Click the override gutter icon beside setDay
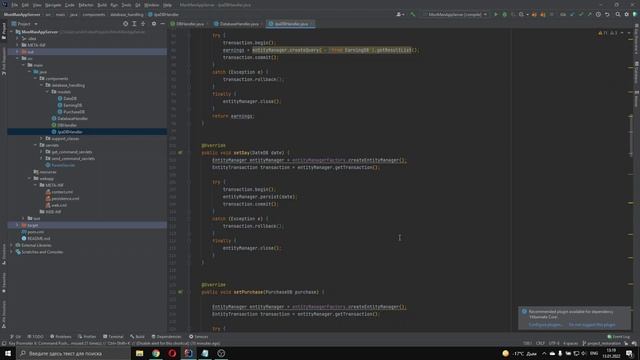The width and height of the screenshot is (640, 360). tap(180, 153)
